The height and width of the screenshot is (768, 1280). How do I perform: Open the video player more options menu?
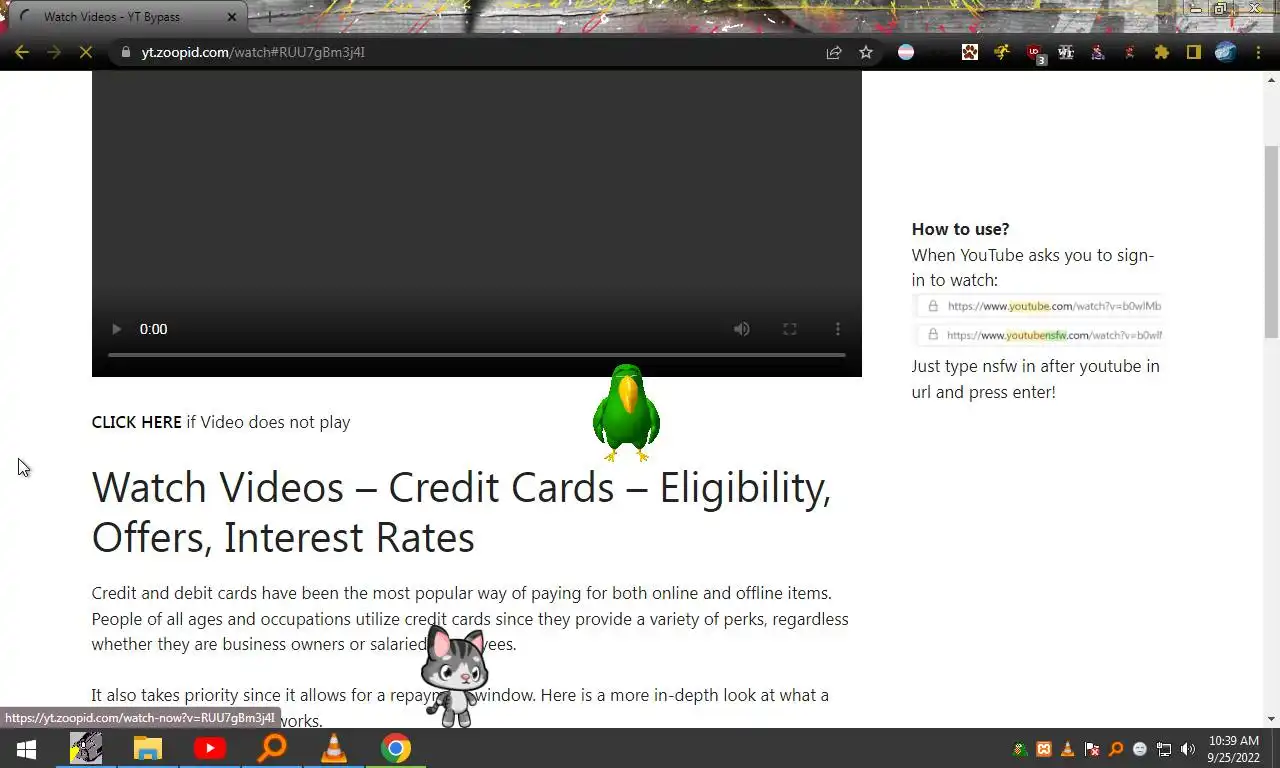838,329
